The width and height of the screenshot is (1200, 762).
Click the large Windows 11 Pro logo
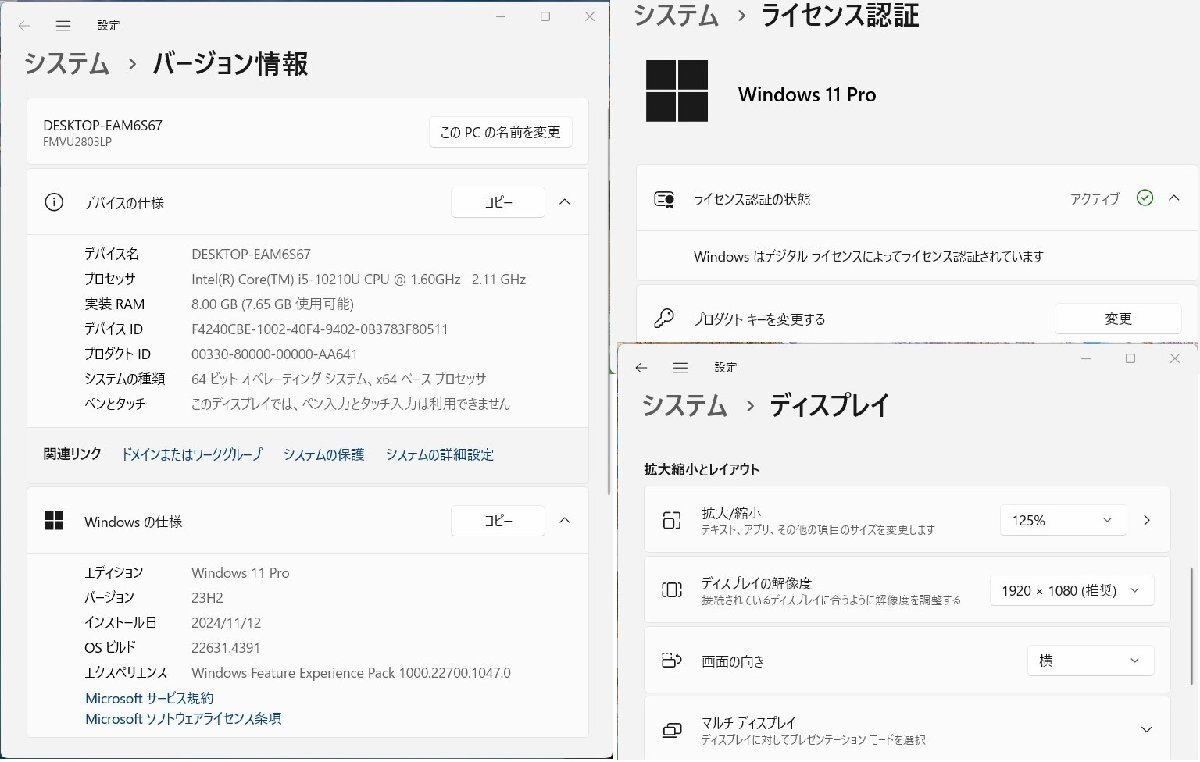677,91
